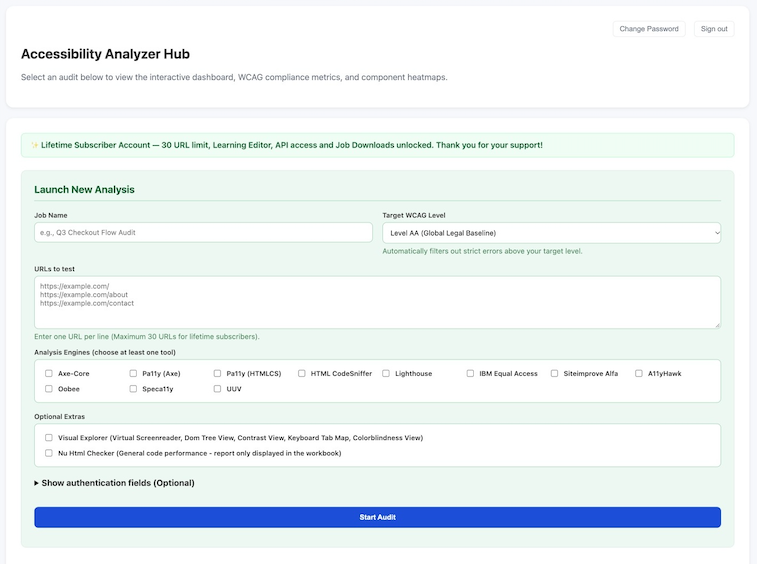The height and width of the screenshot is (564, 757).
Task: Enable the Visual Explorer extra
Action: point(49,437)
